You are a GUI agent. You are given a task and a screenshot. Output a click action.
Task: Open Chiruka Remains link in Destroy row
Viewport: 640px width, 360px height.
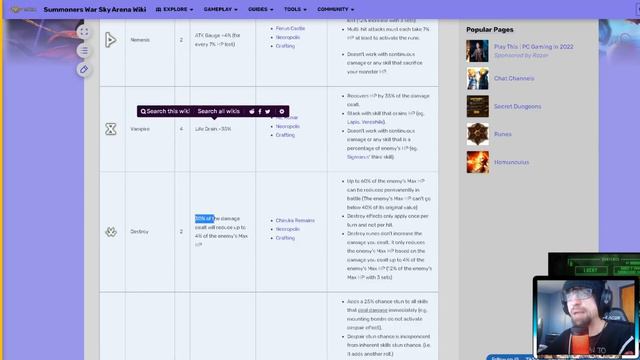click(295, 220)
